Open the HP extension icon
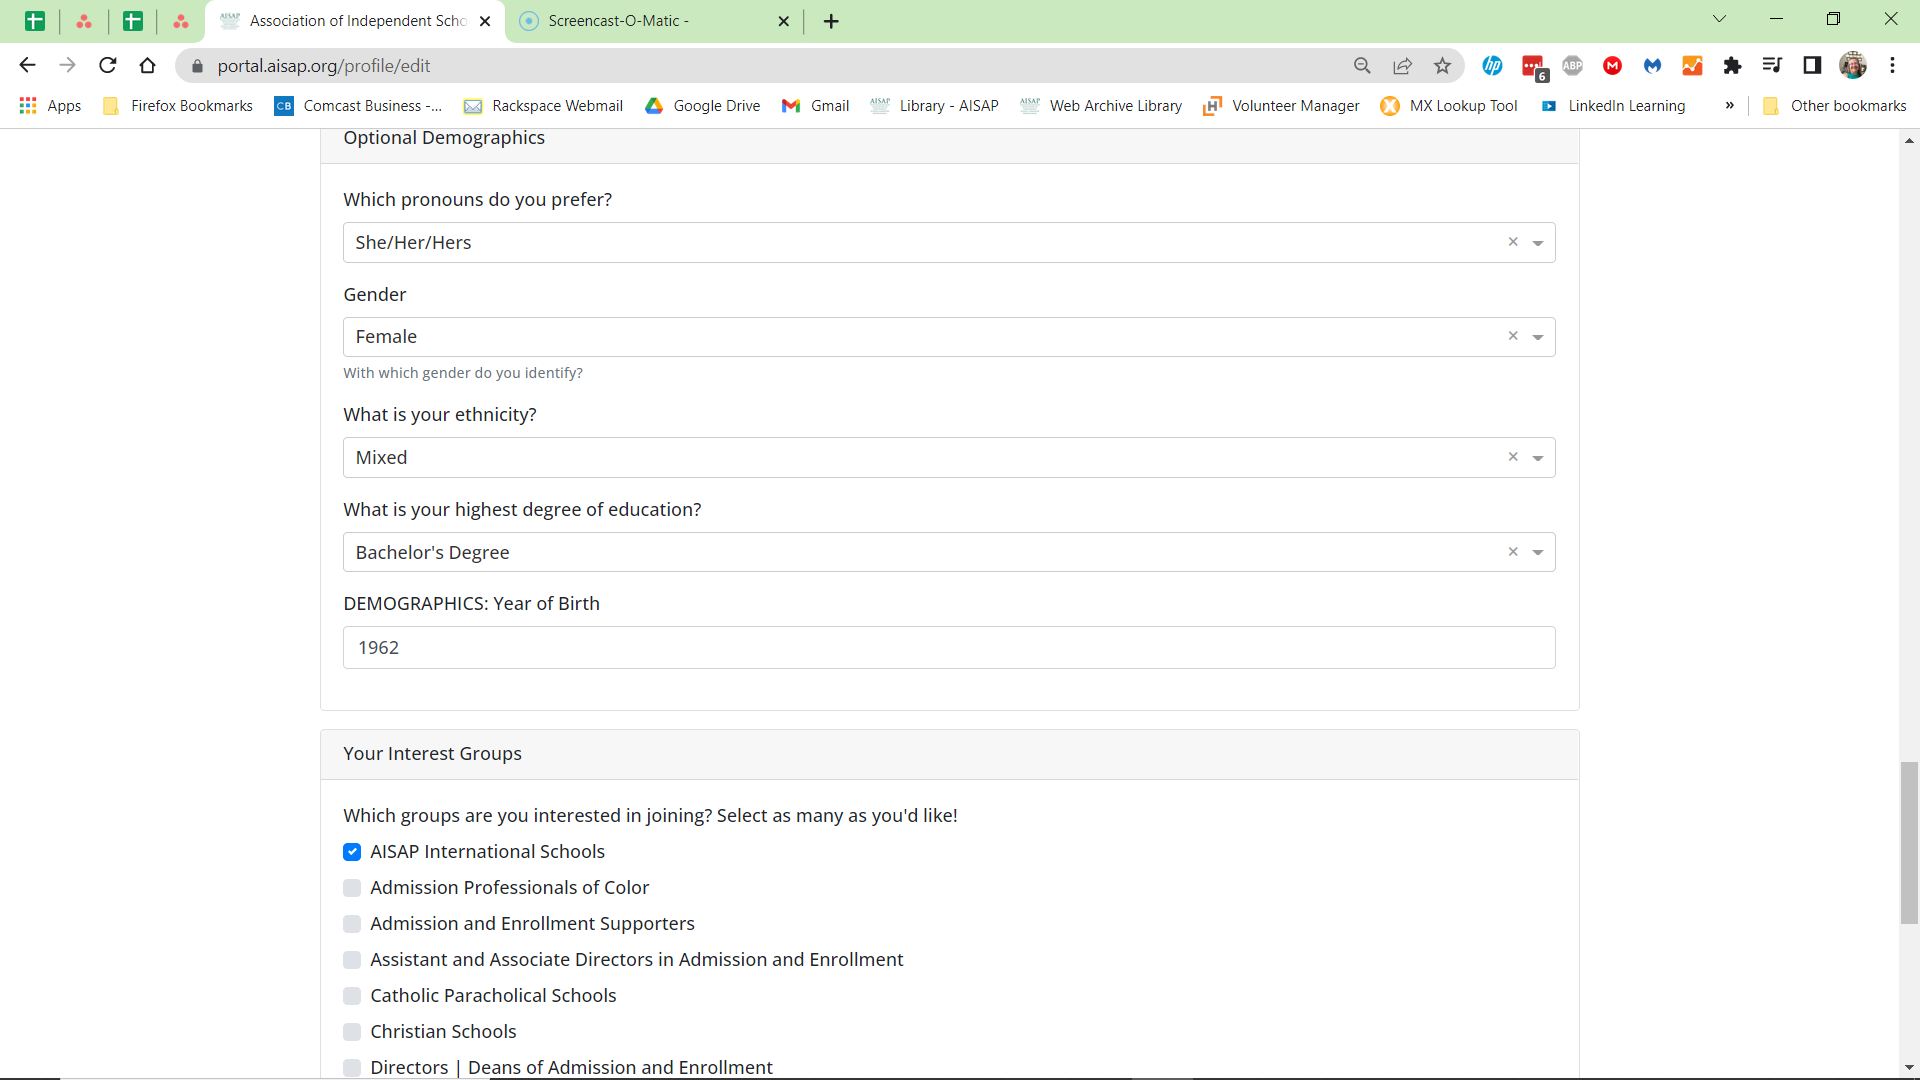The height and width of the screenshot is (1080, 1920). [x=1493, y=65]
